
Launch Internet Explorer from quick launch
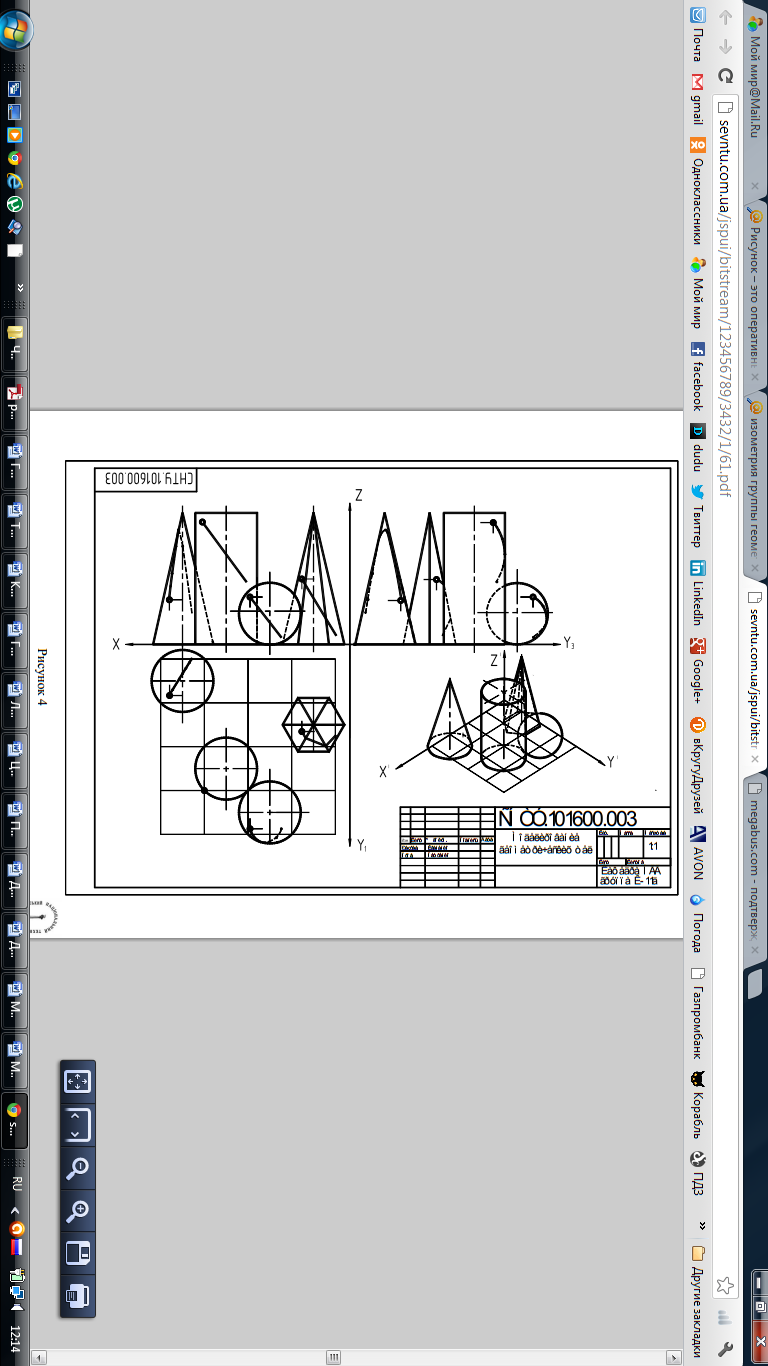click(15, 180)
